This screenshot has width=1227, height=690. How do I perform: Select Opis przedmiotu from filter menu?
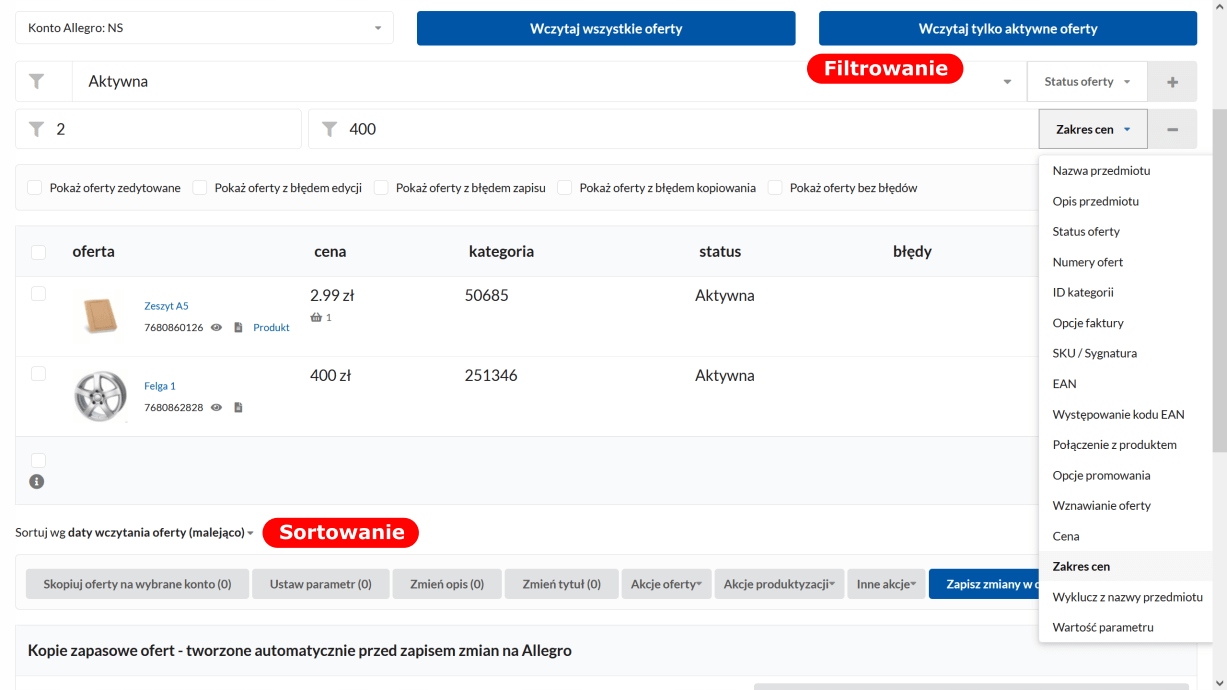(x=1125, y=201)
